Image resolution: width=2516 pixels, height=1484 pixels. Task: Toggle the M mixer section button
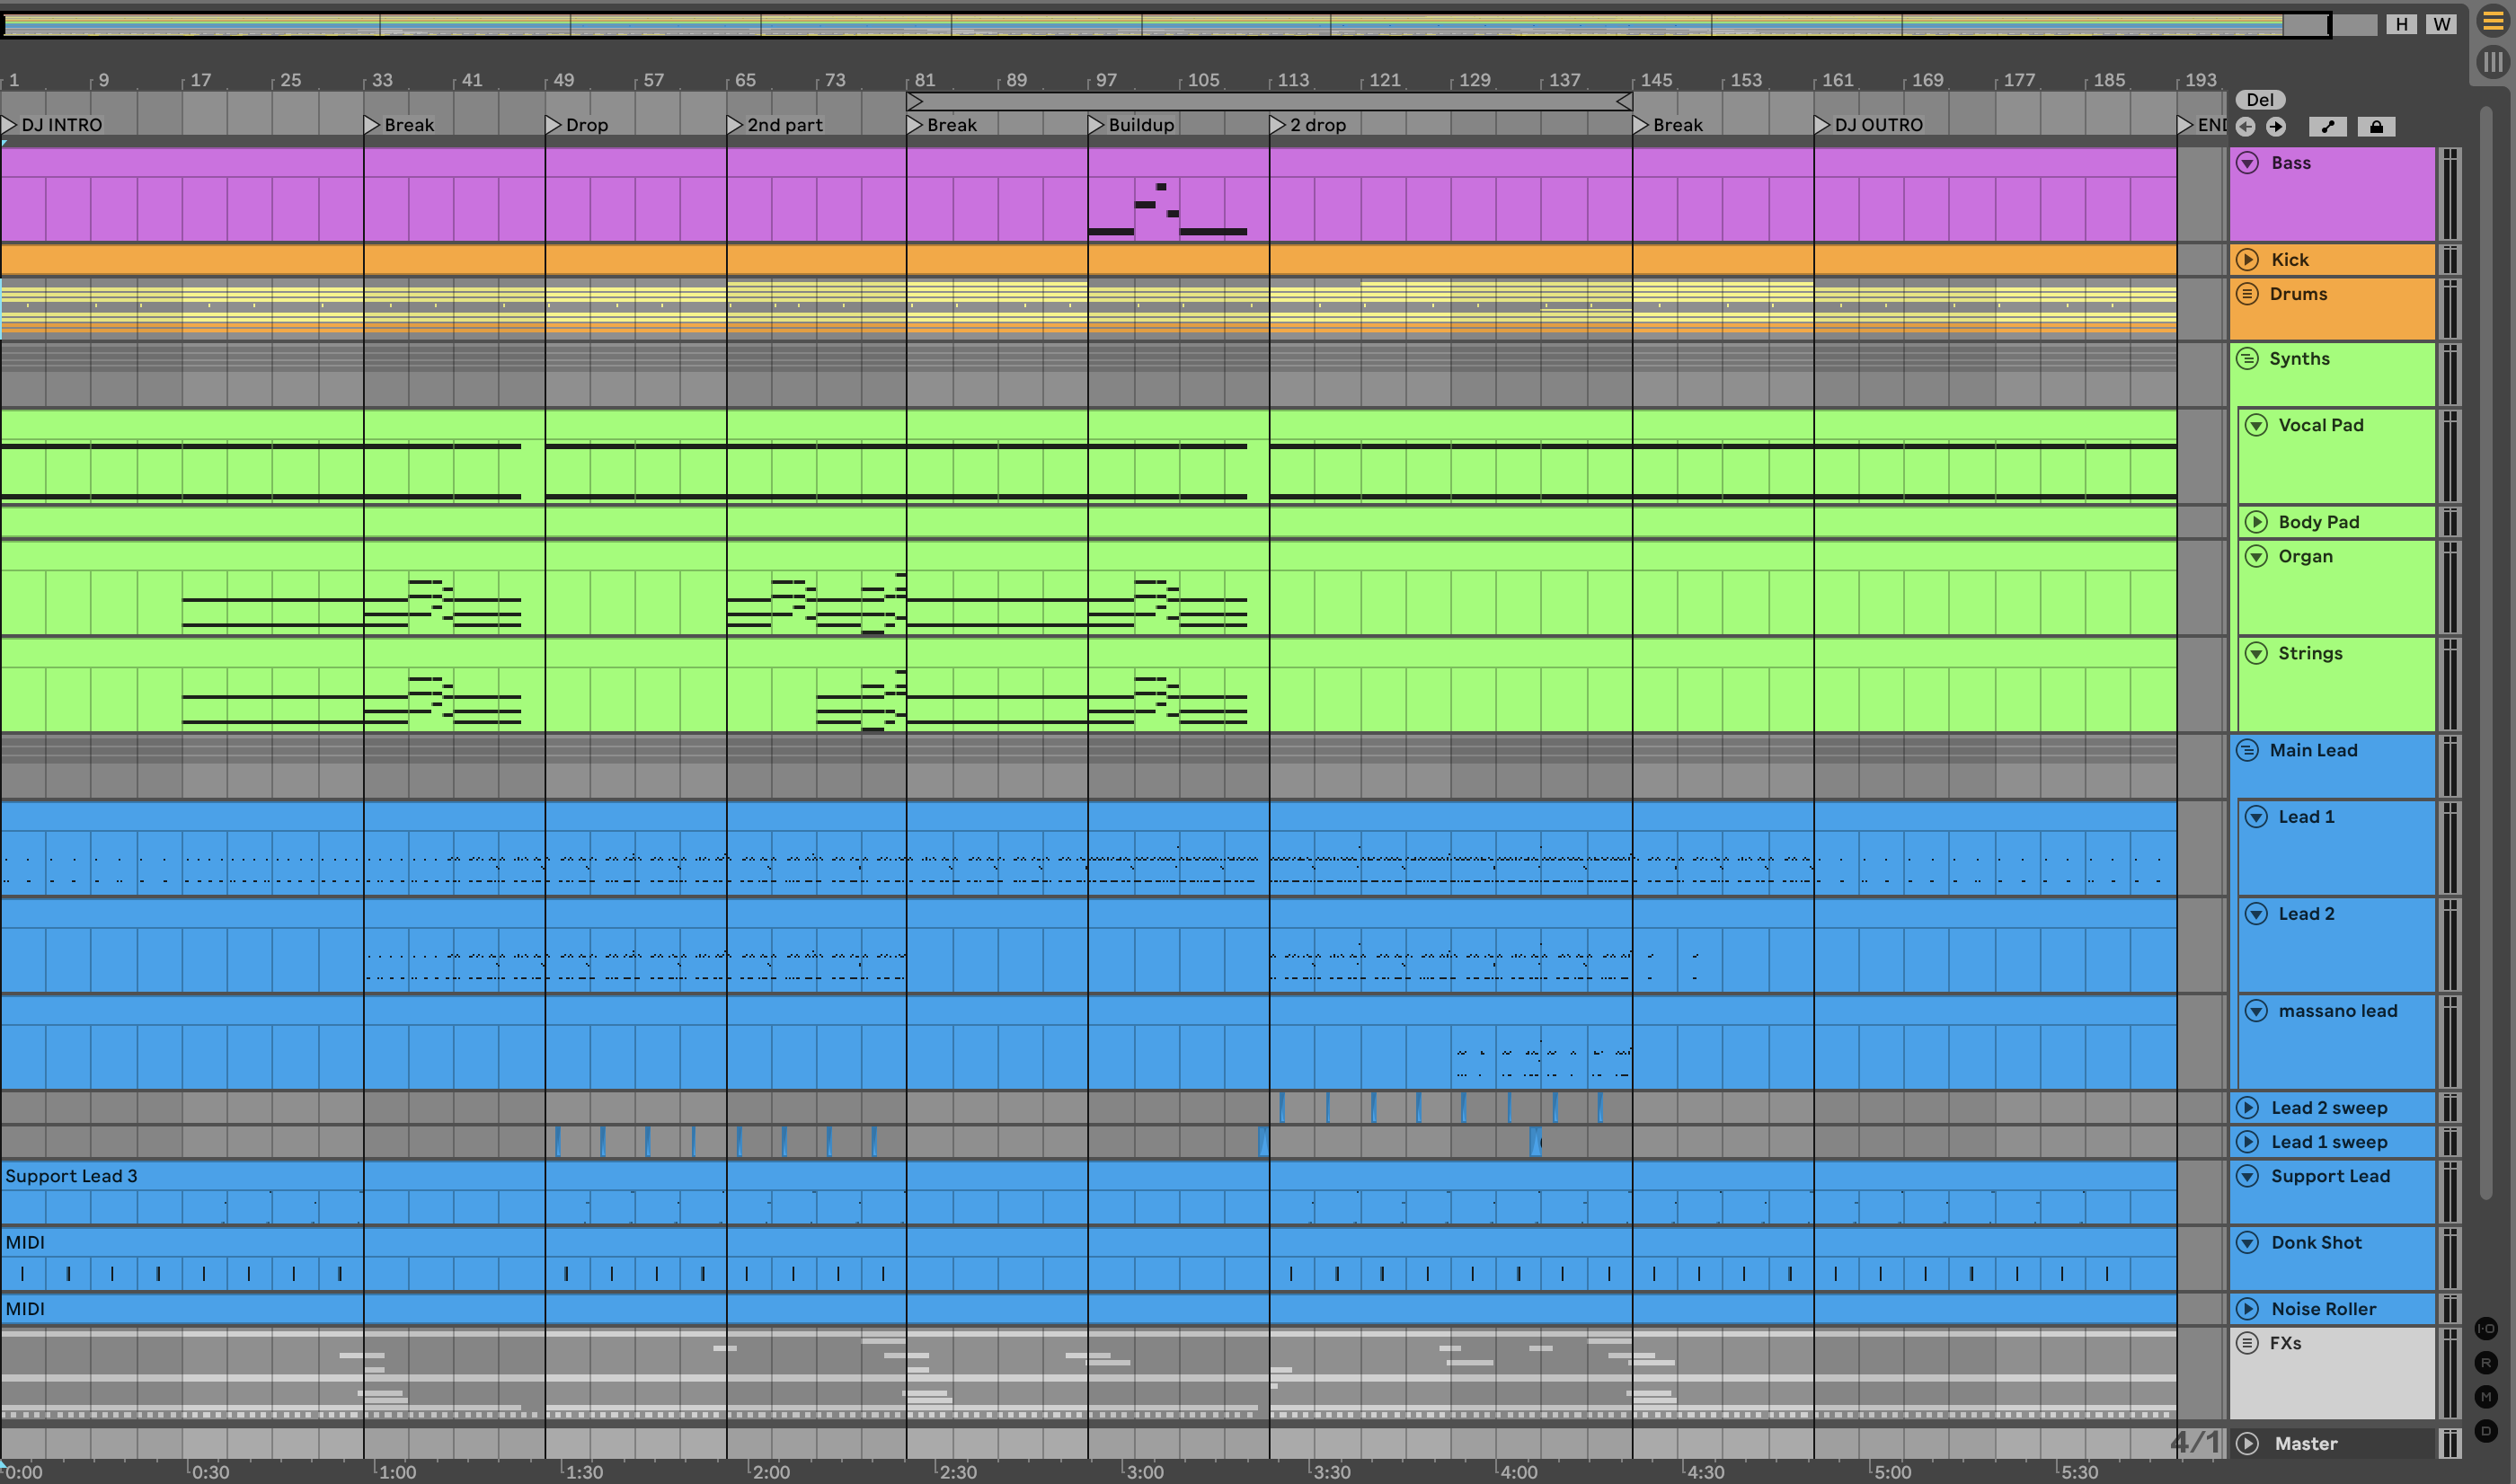(2486, 1397)
